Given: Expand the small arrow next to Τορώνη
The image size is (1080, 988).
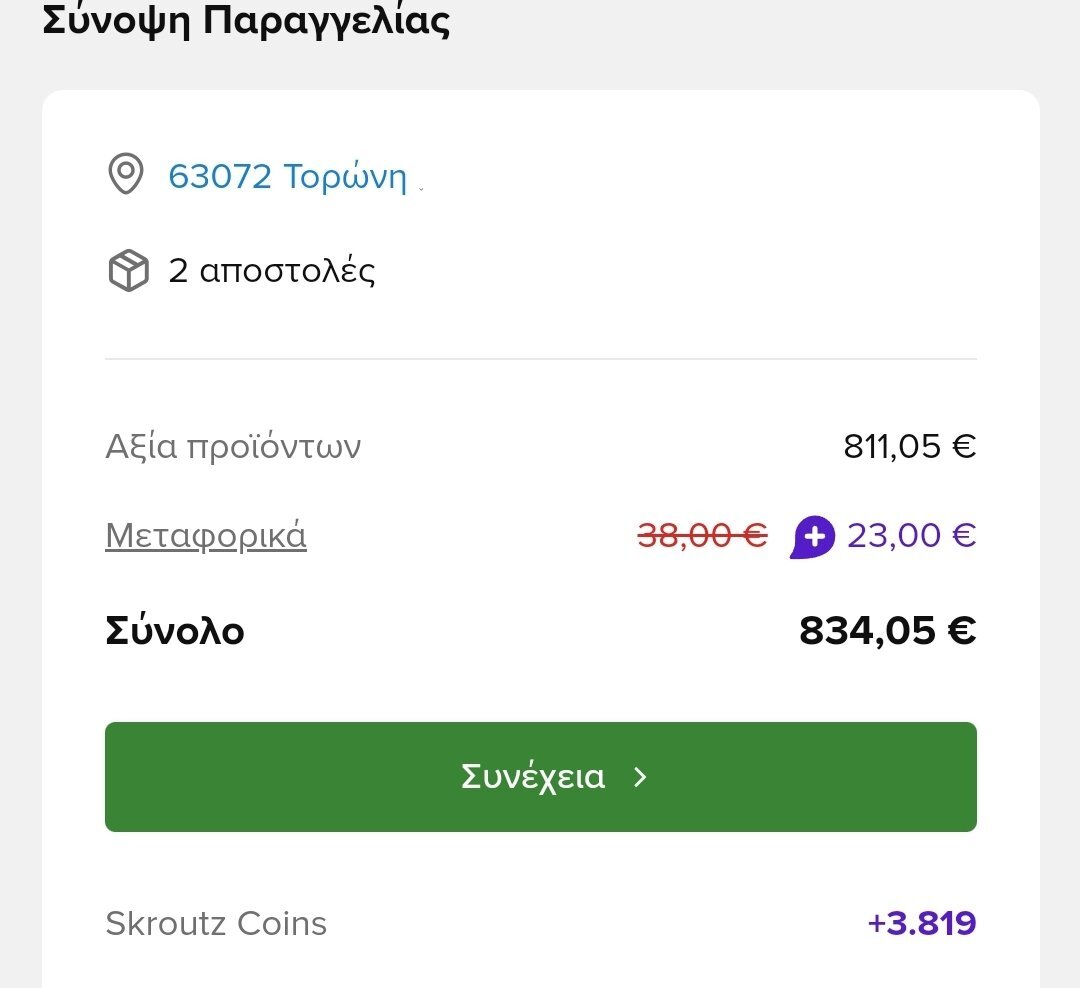Looking at the screenshot, I should [421, 188].
